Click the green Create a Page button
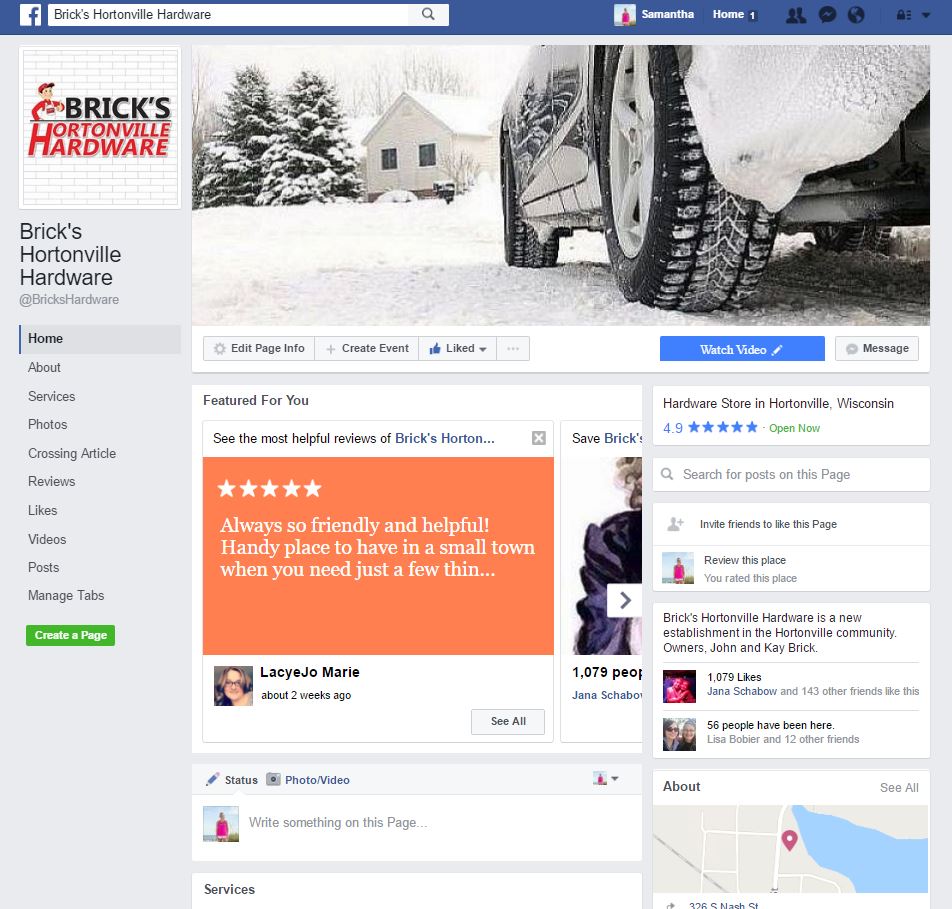Screen dimensions: 952x909 [x=70, y=635]
